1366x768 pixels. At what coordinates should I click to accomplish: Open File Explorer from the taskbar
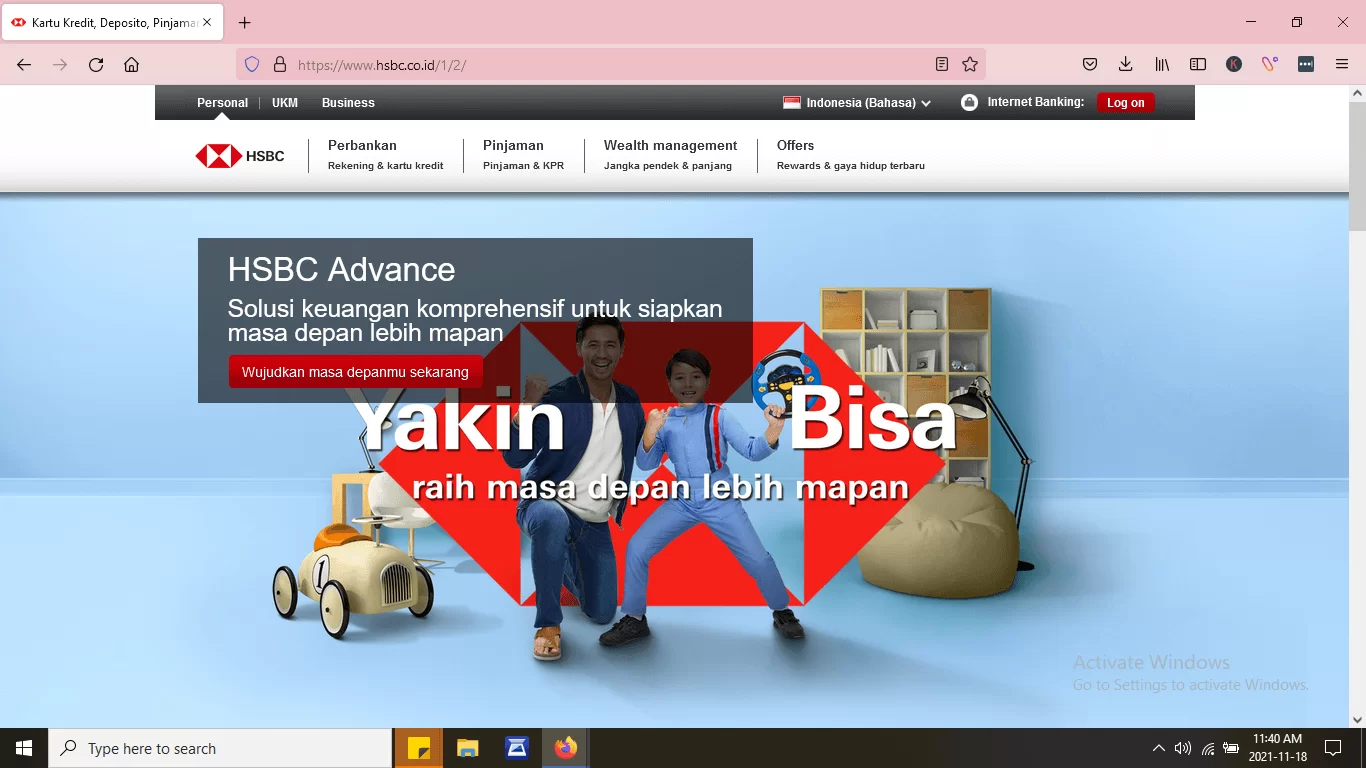point(467,748)
